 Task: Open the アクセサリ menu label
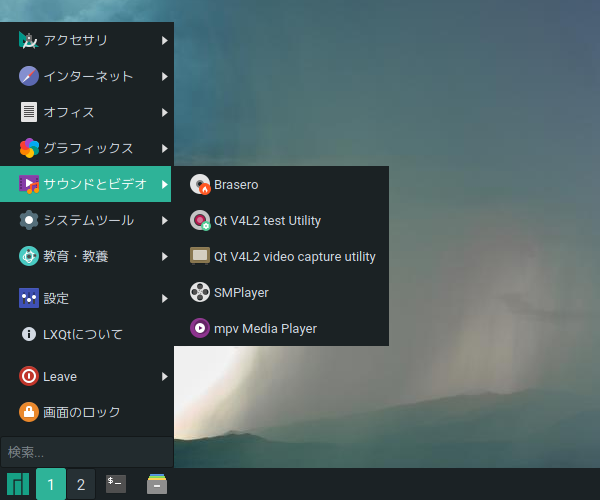pos(75,40)
